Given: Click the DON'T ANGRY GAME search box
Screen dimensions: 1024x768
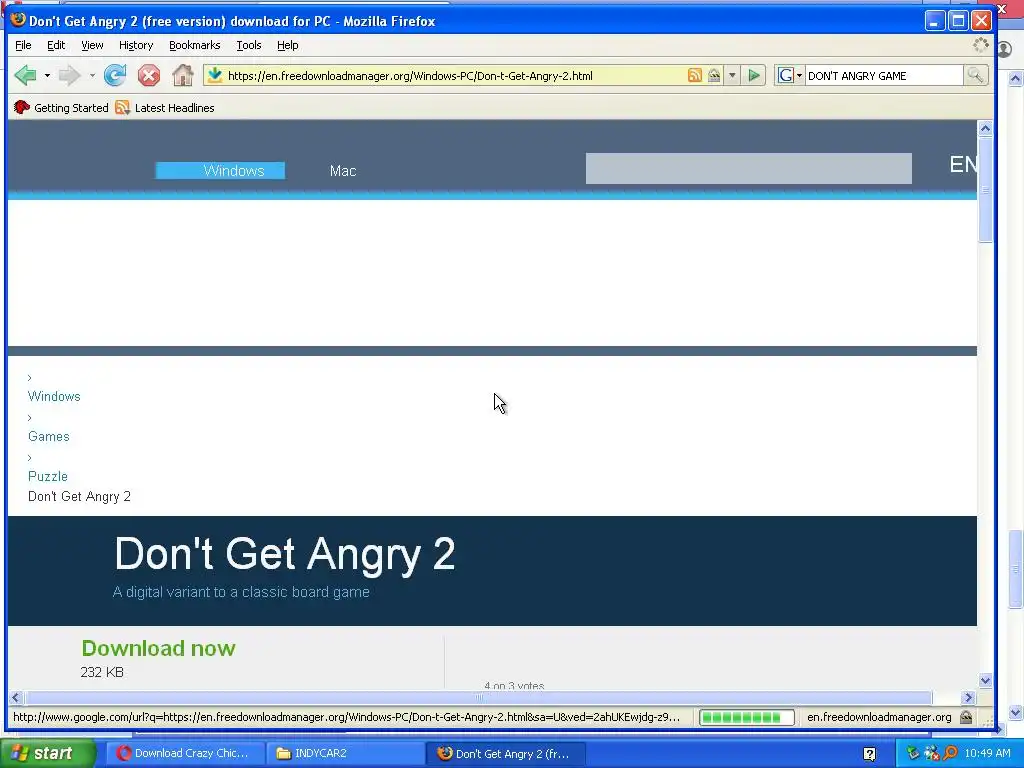Looking at the screenshot, I should point(884,76).
